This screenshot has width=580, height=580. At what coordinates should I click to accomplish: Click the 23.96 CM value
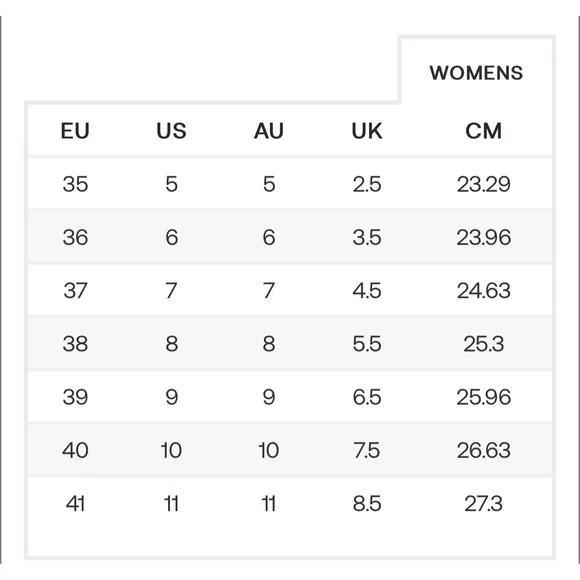(x=483, y=237)
